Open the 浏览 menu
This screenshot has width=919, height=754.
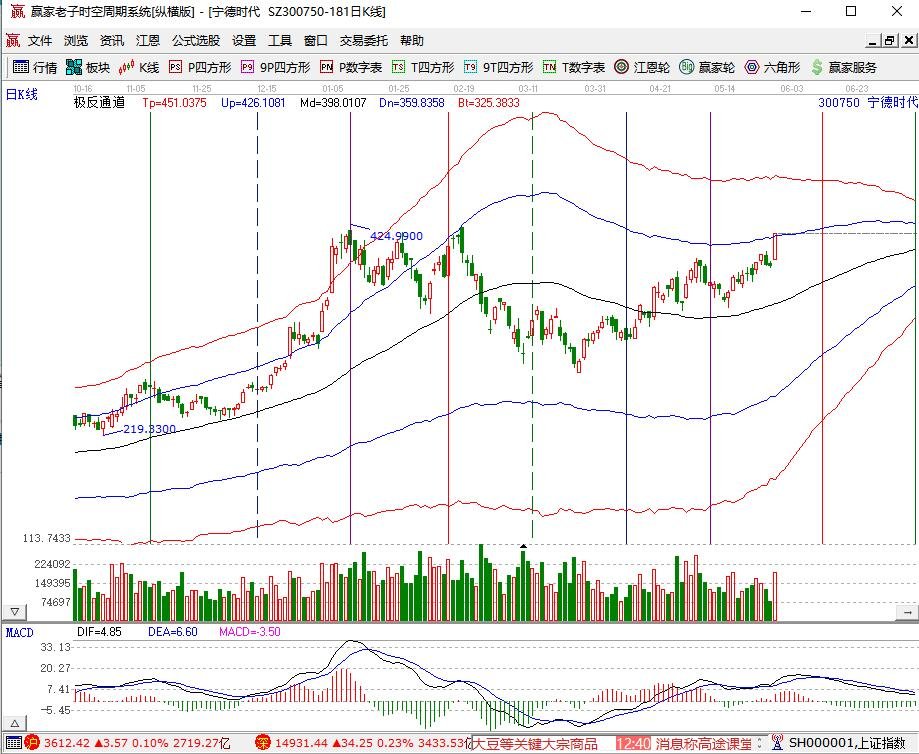coord(76,40)
